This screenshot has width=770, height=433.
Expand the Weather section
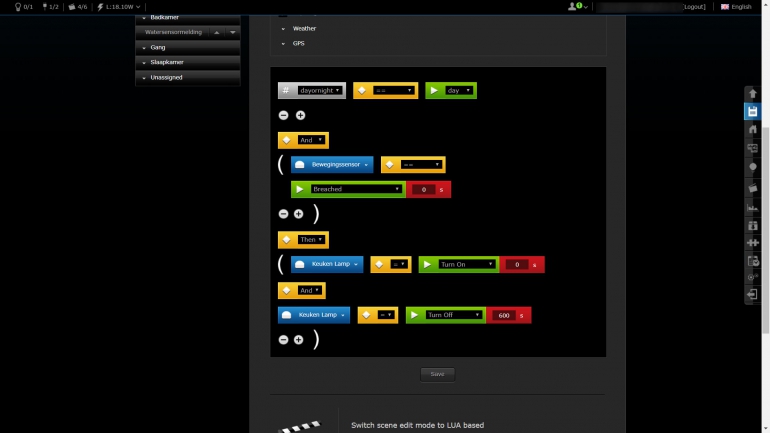[x=304, y=28]
